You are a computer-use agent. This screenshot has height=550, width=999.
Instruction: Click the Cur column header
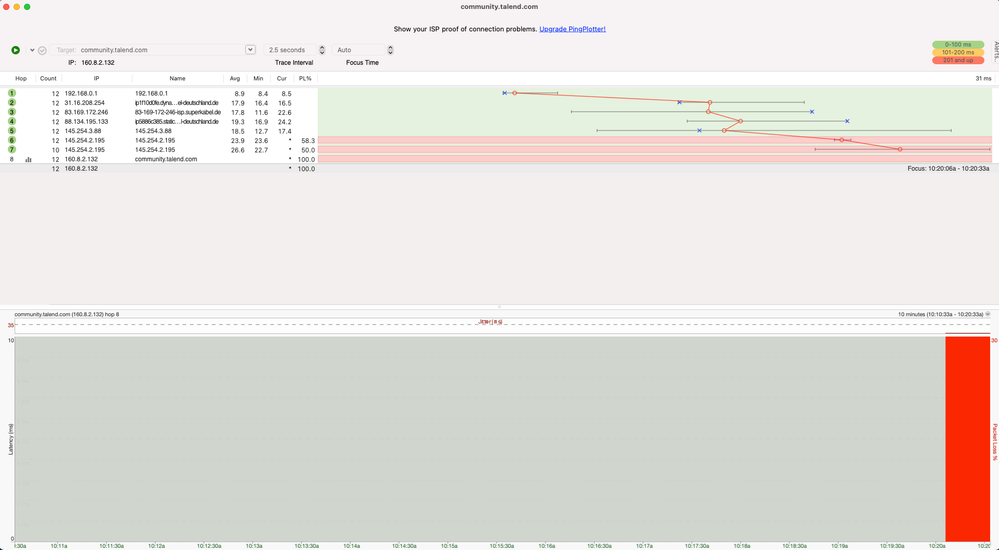pos(282,78)
